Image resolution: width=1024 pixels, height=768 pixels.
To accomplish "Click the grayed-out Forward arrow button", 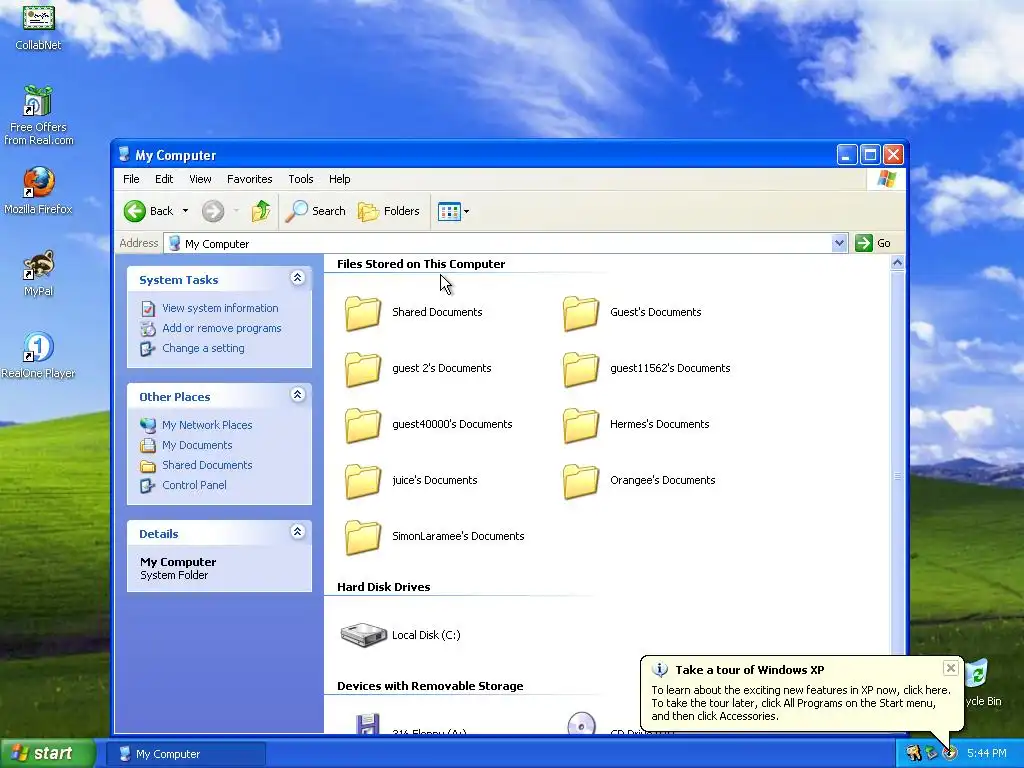I will coord(213,211).
